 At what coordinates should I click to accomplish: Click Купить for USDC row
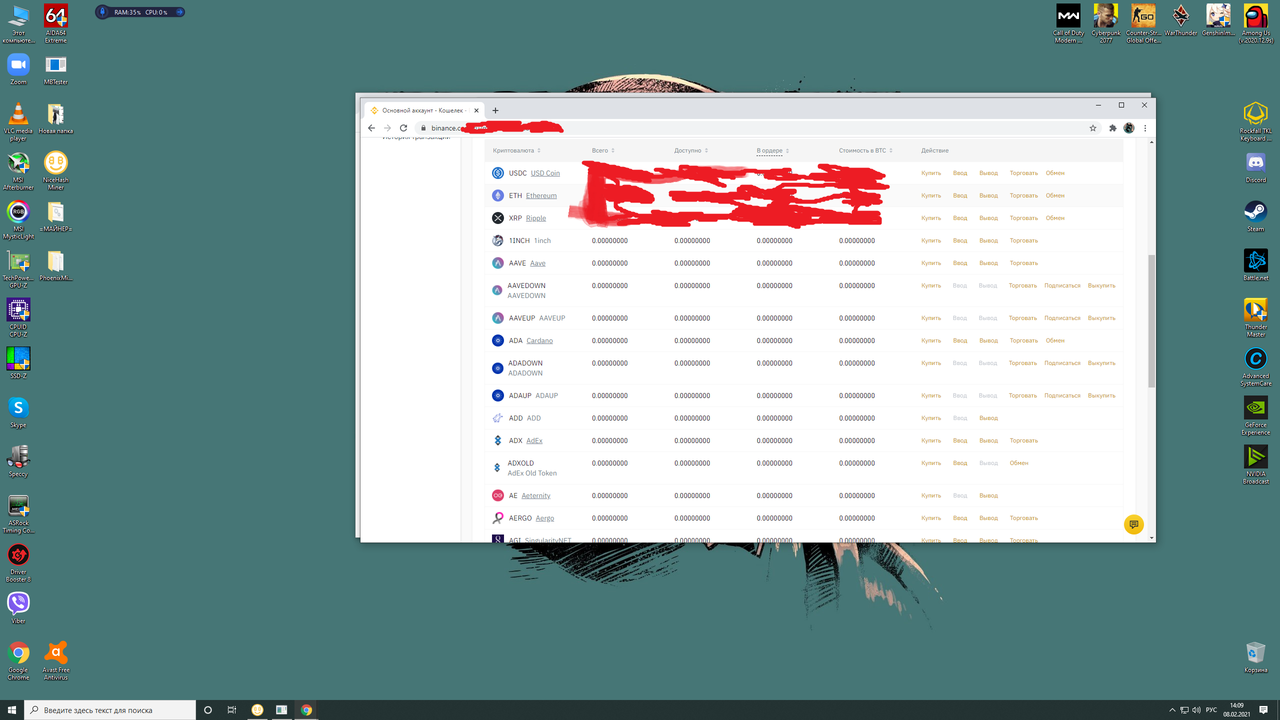pos(931,173)
